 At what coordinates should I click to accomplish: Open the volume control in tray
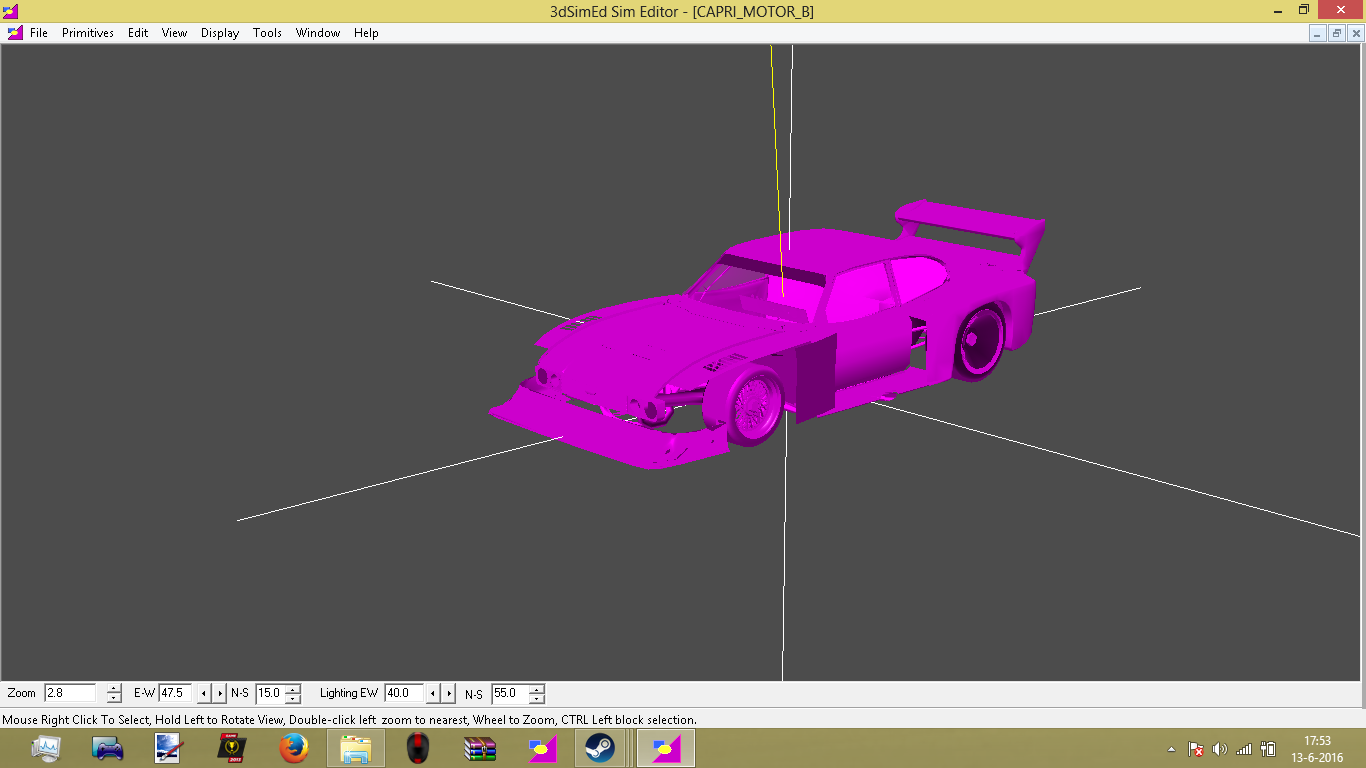(x=1219, y=749)
